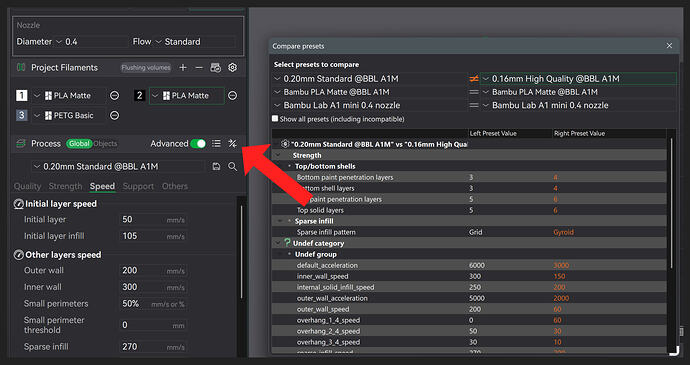Click the Left Preset Value column header
690x365 pixels.
click(x=510, y=133)
